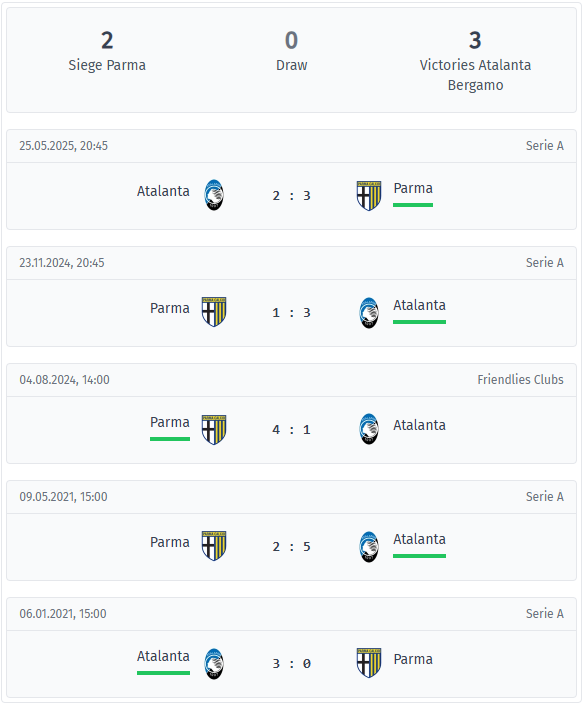Open the 3 : 0 score result

click(x=291, y=664)
